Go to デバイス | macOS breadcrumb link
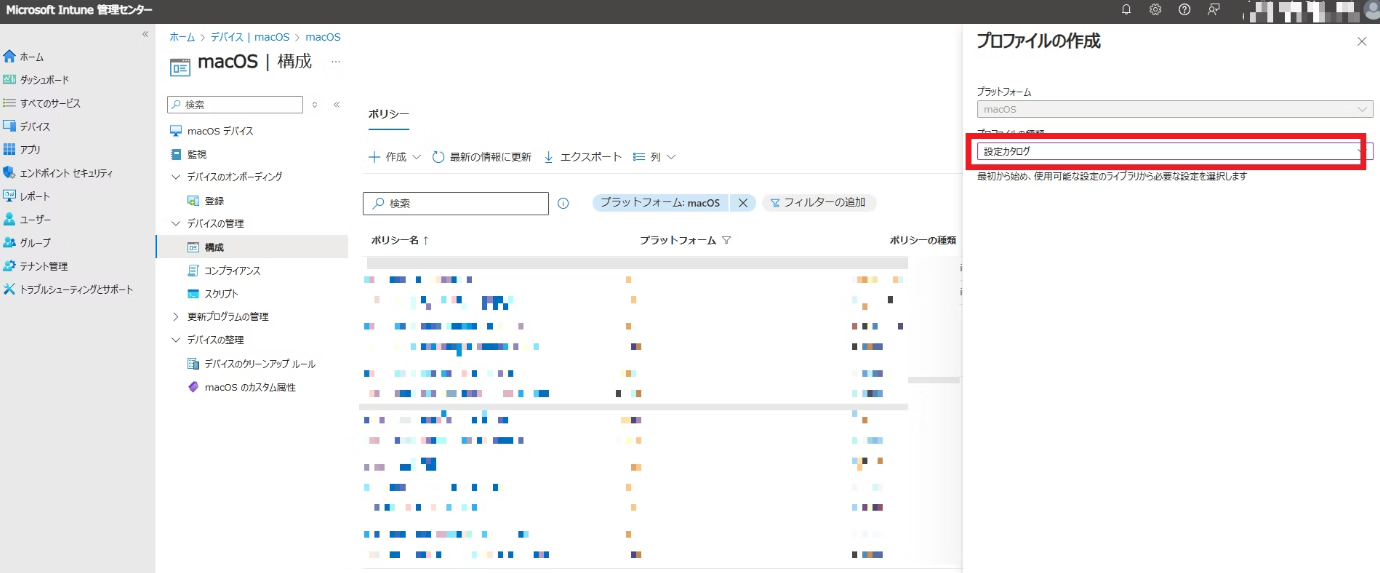The image size is (1380, 573). (x=250, y=37)
